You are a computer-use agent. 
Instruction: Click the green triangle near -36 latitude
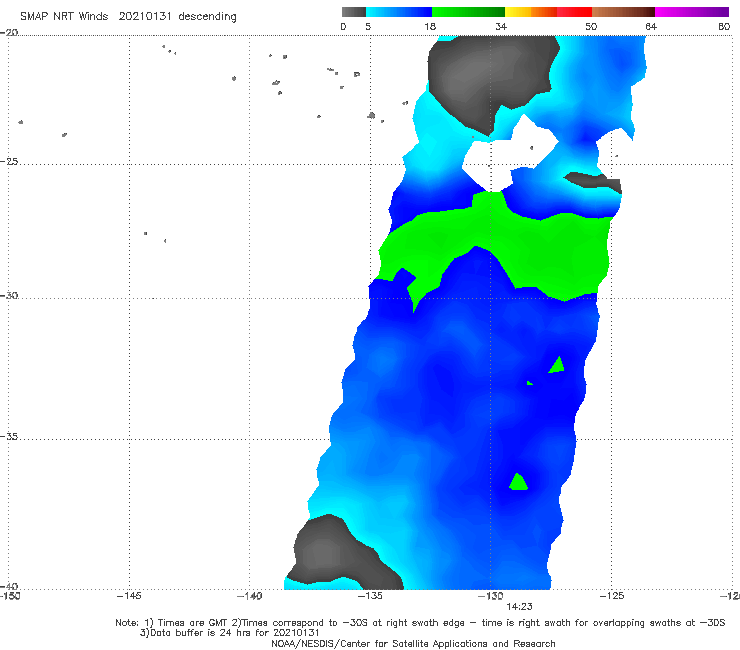point(518,482)
